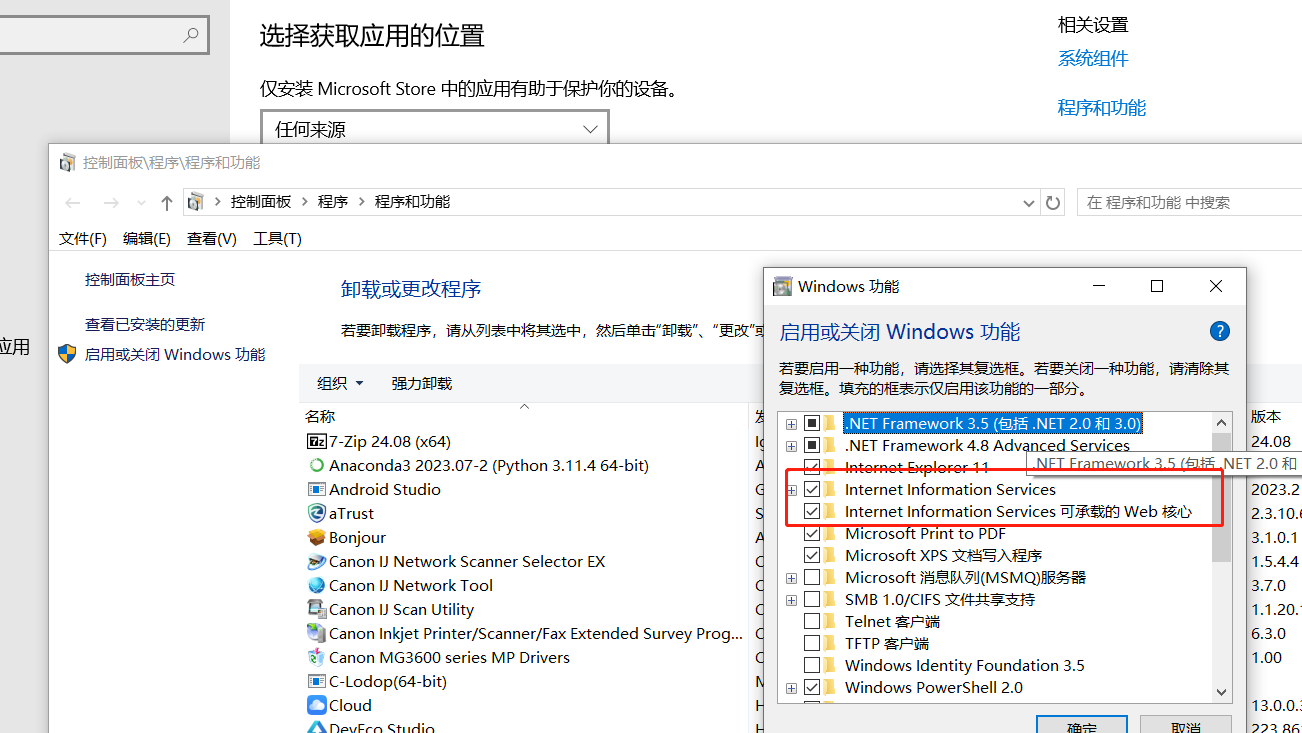Click the search magnifier icon in Settings

click(190, 35)
